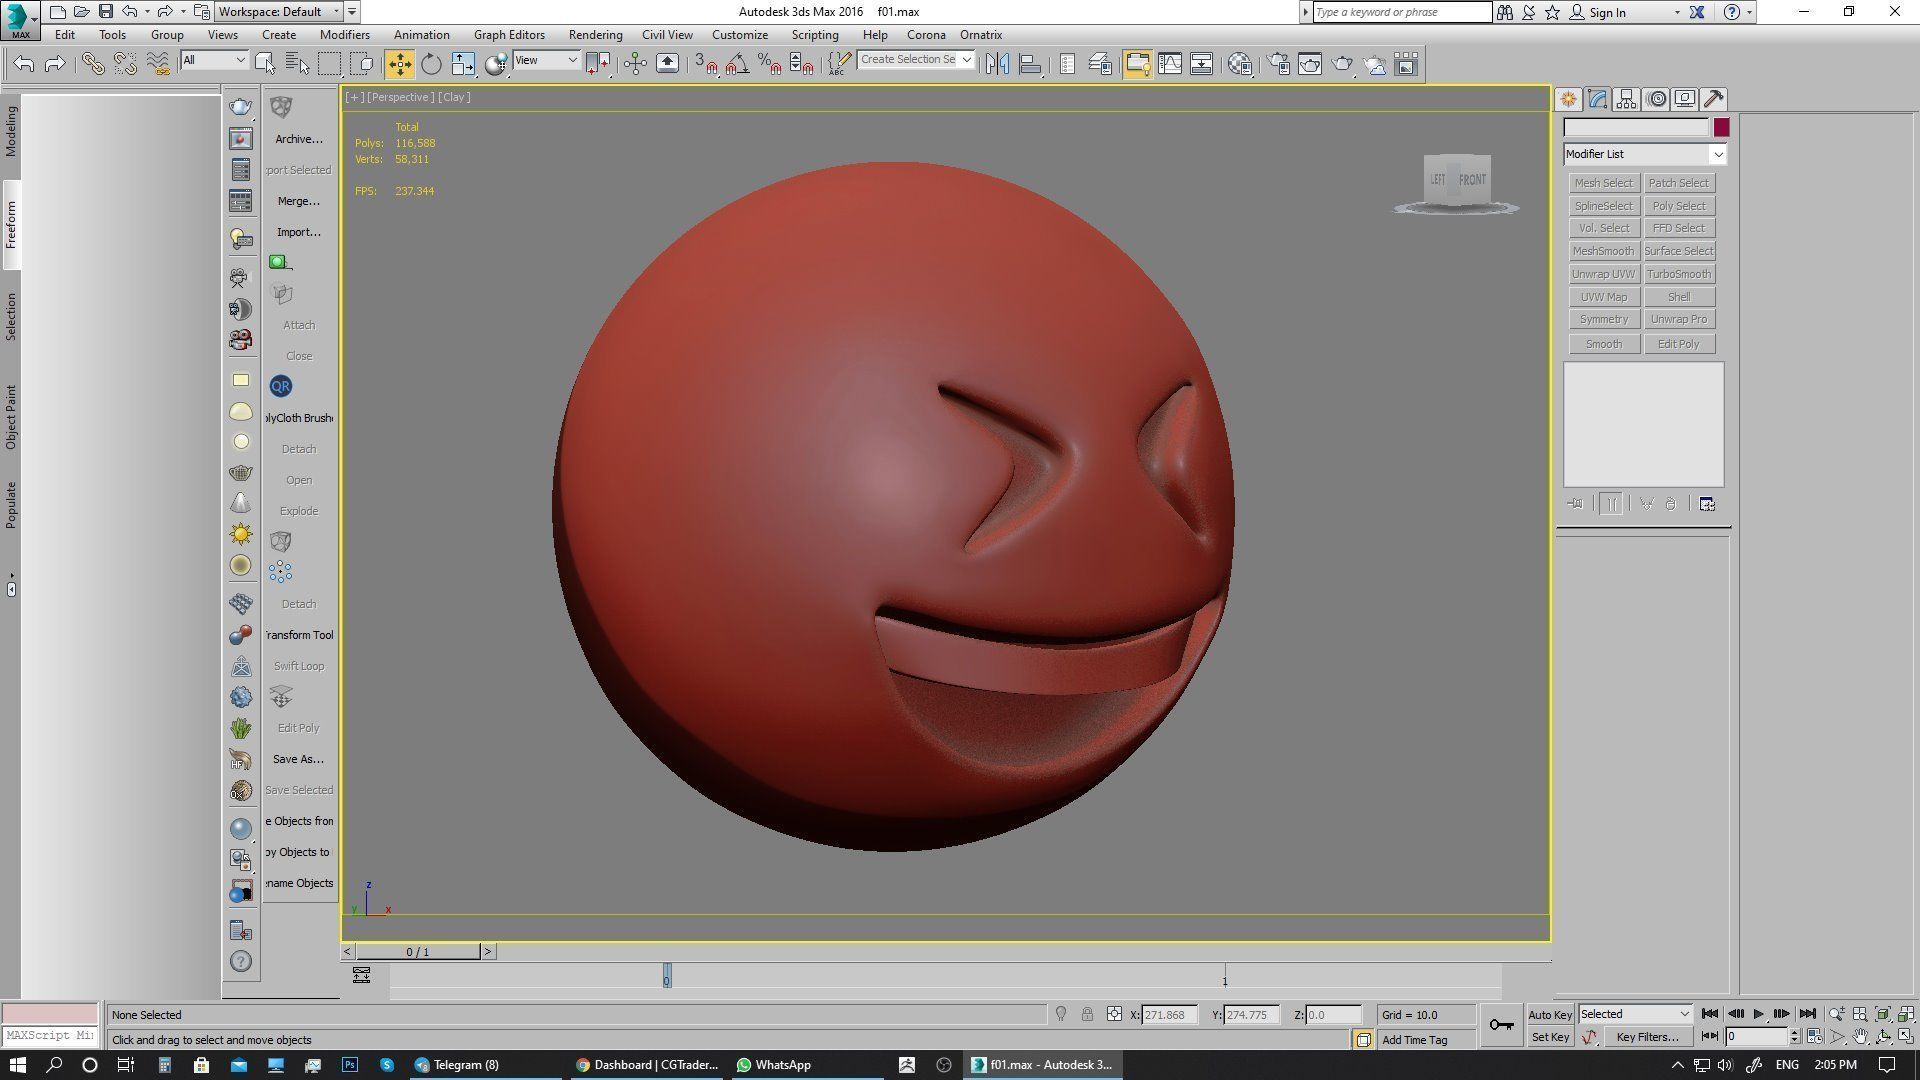Screen dimensions: 1920x1080
Task: Click the Orbit viewport icon
Action: point(1883,1037)
